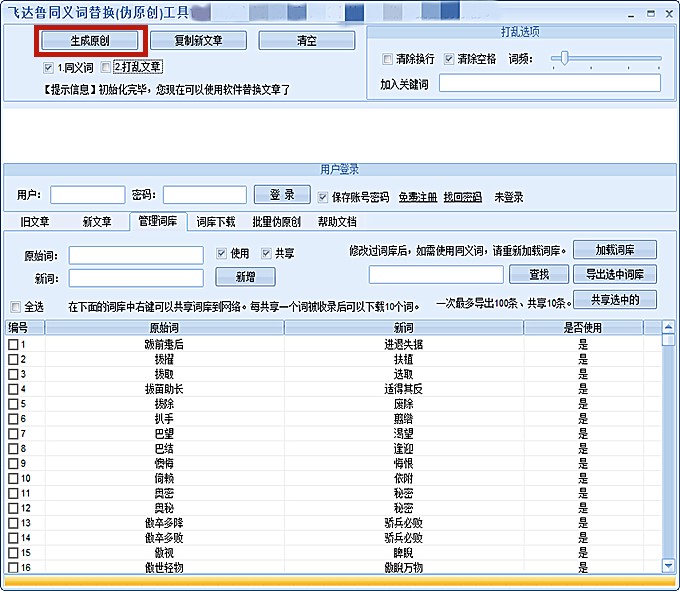The height and width of the screenshot is (591, 680).
Task: Check the checkbox for row 13
Action: point(13,523)
